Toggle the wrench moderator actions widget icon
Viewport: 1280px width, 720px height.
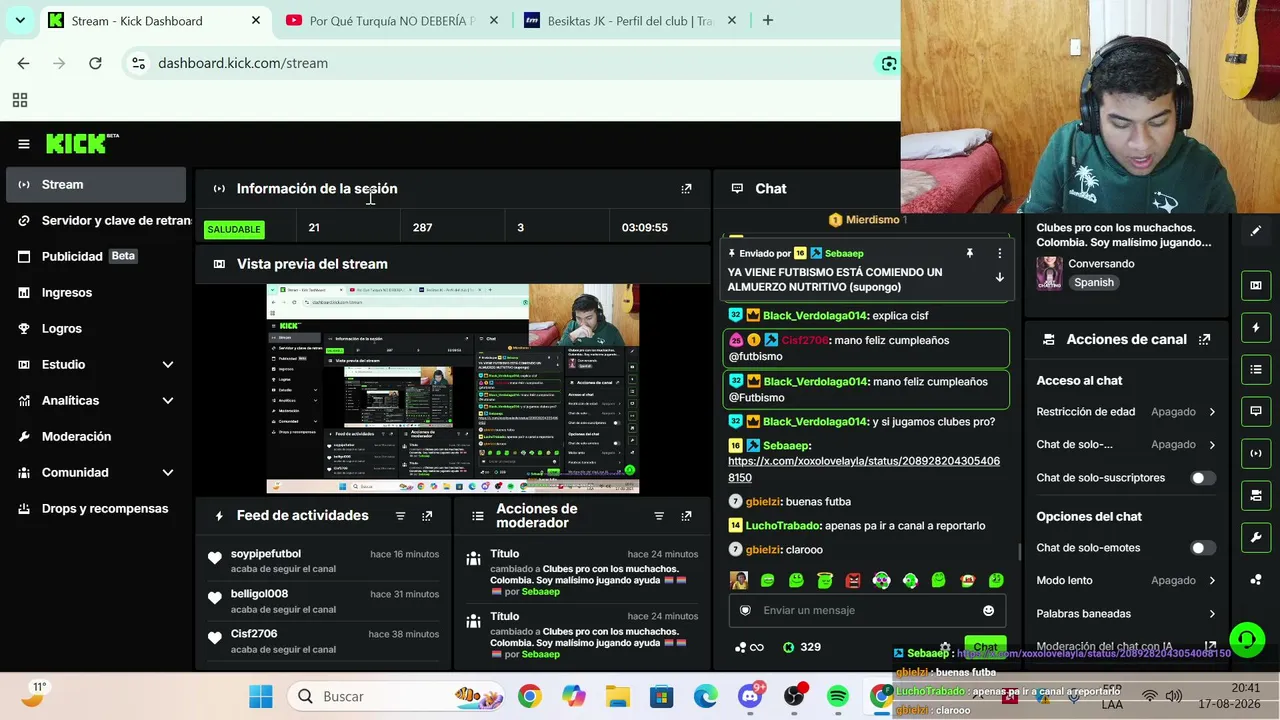click(x=1256, y=538)
